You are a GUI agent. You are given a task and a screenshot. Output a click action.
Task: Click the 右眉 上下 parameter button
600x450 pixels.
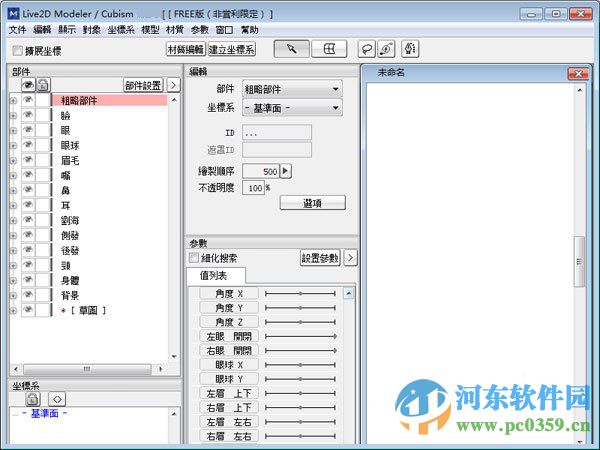pos(229,408)
